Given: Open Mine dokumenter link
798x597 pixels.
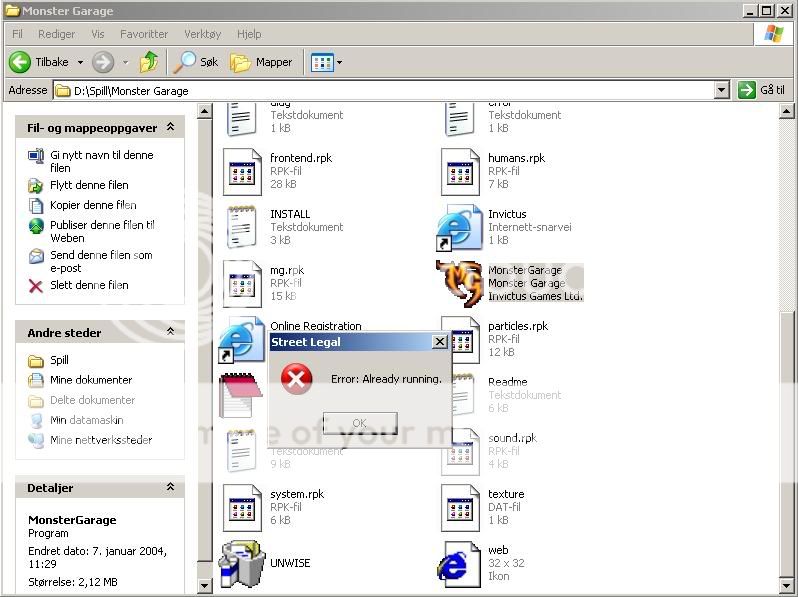Looking at the screenshot, I should 91,380.
